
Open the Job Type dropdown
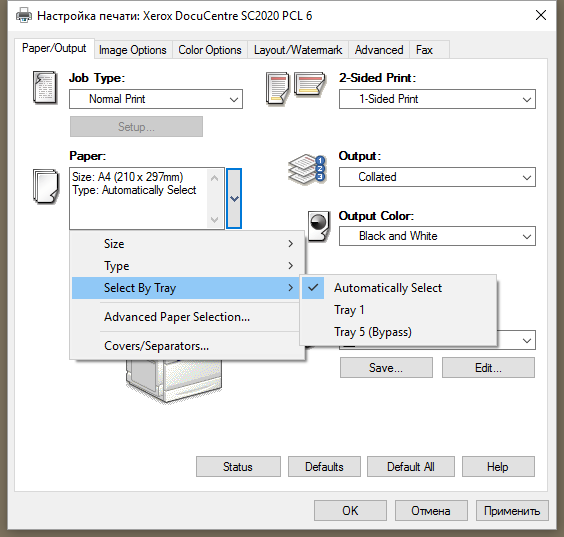pos(156,99)
